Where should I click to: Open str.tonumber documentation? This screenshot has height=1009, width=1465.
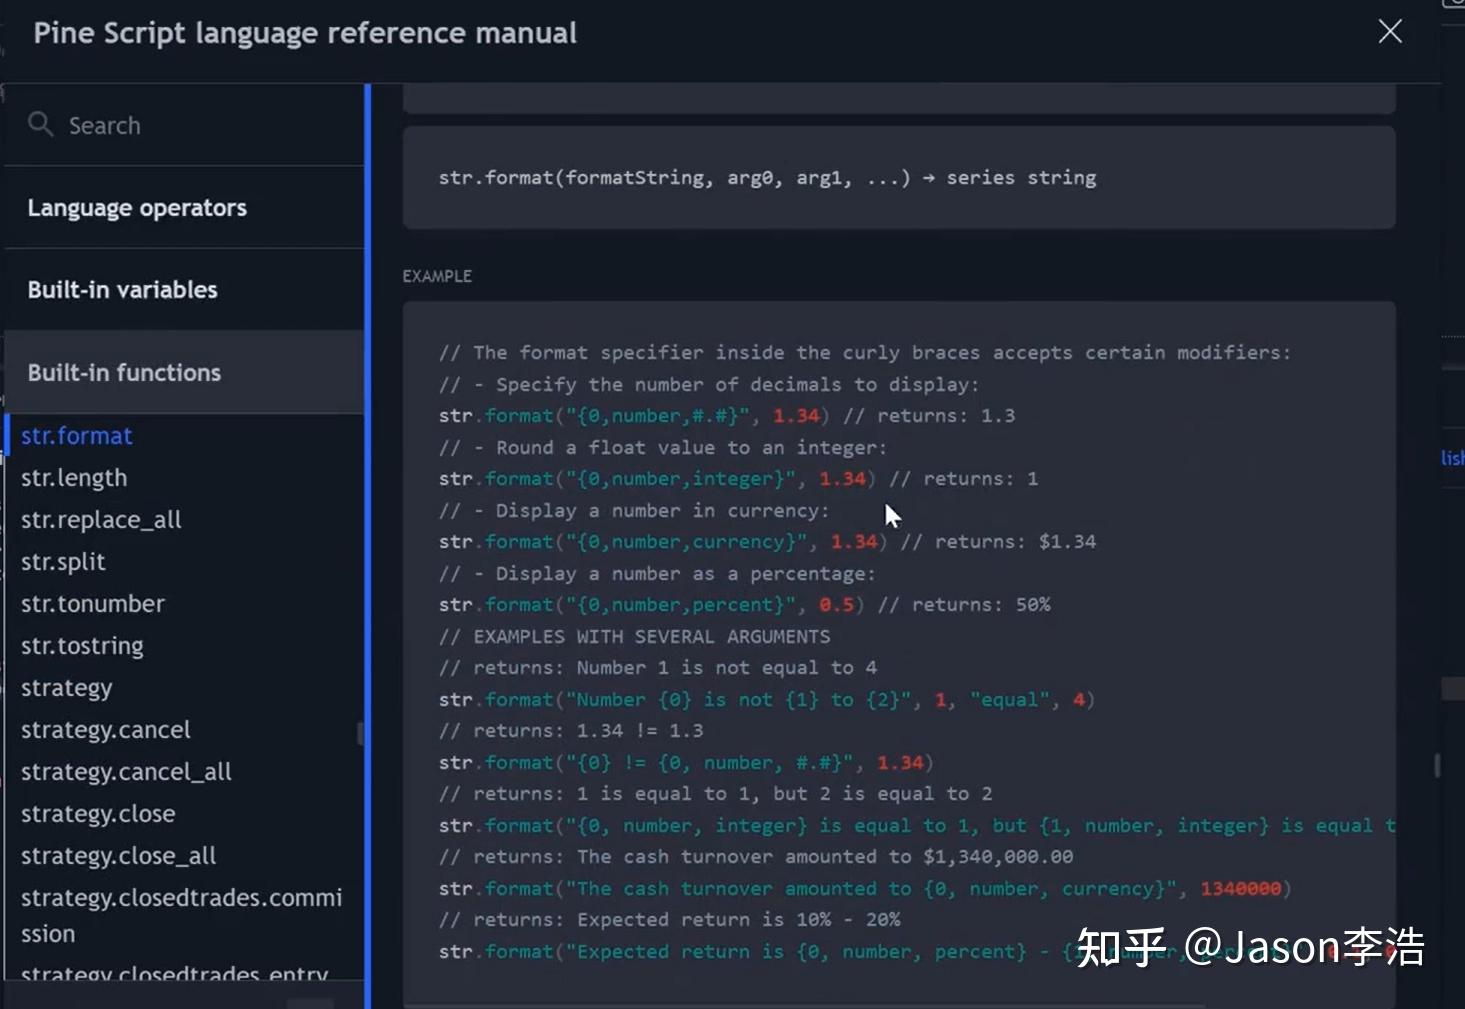point(92,603)
